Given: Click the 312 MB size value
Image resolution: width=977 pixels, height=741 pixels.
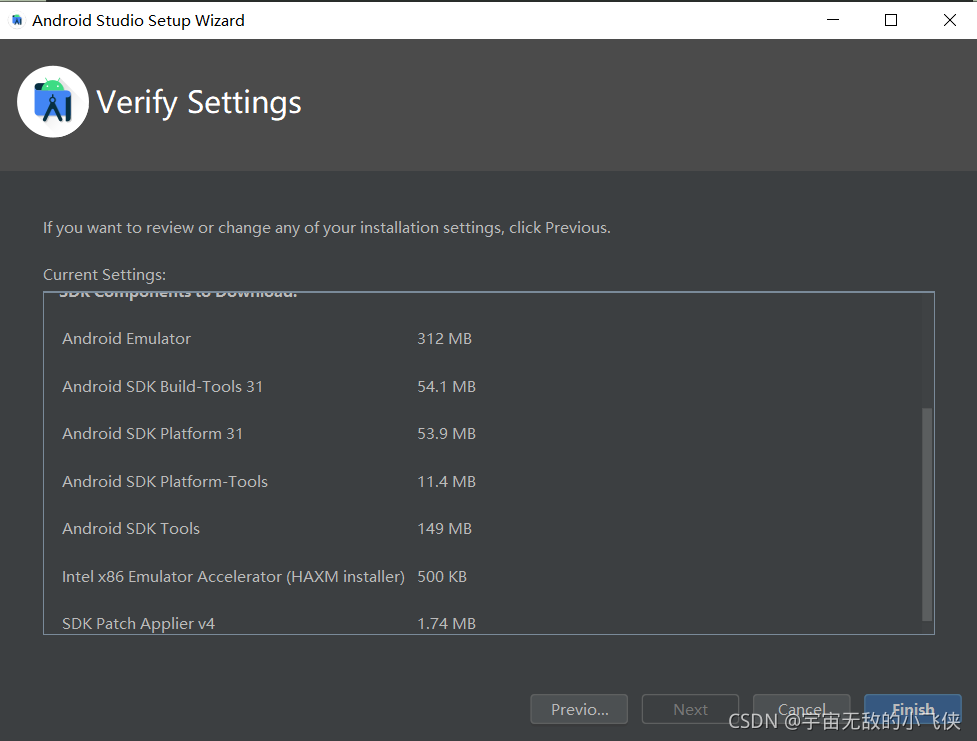Looking at the screenshot, I should (x=444, y=338).
